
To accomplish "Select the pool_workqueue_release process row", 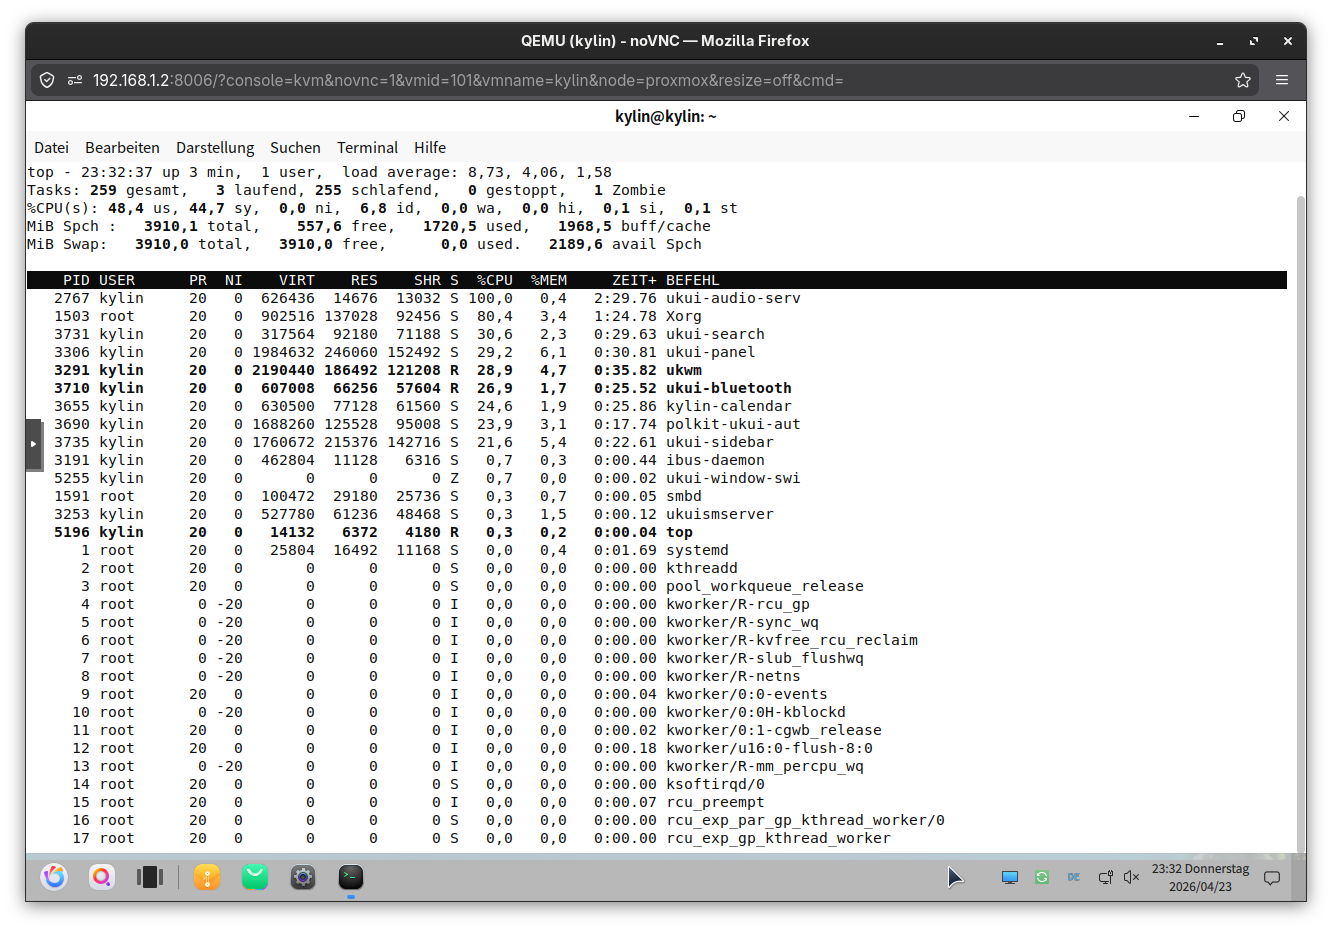I will 656,586.
